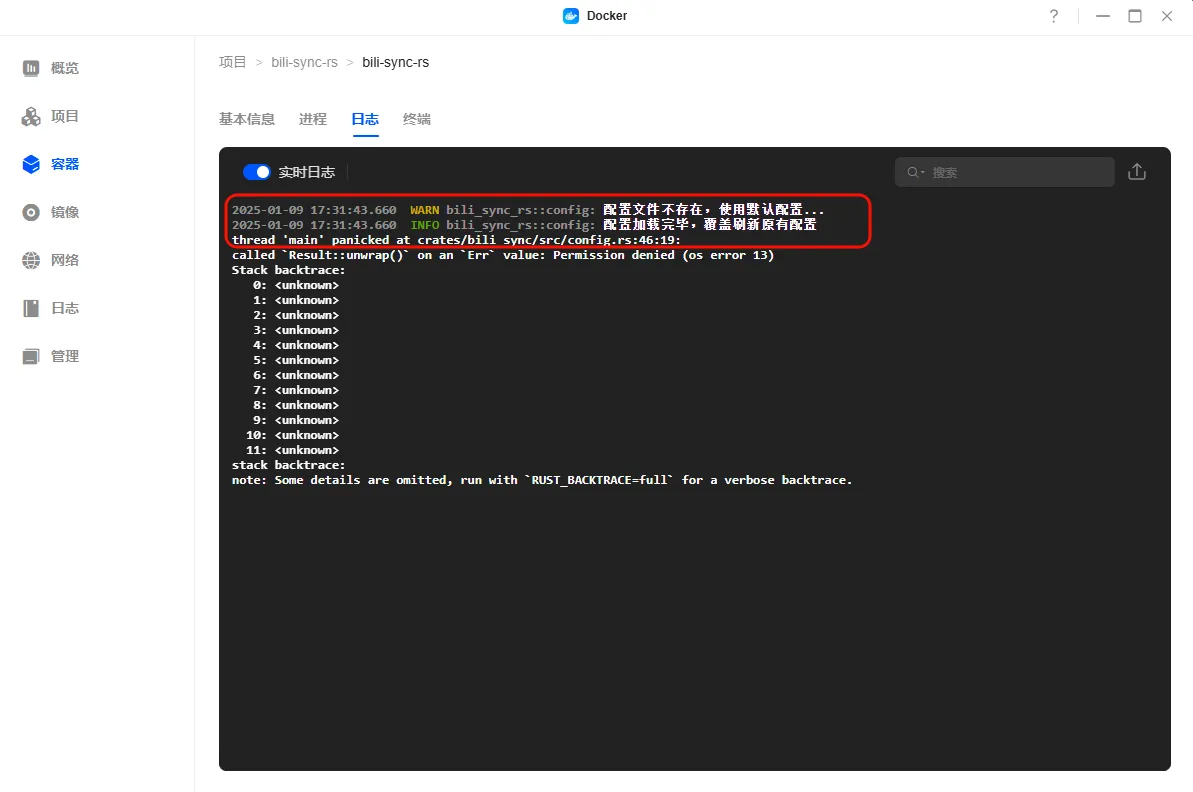Click the Docker whale icon in title bar
1193x792 pixels.
click(571, 16)
